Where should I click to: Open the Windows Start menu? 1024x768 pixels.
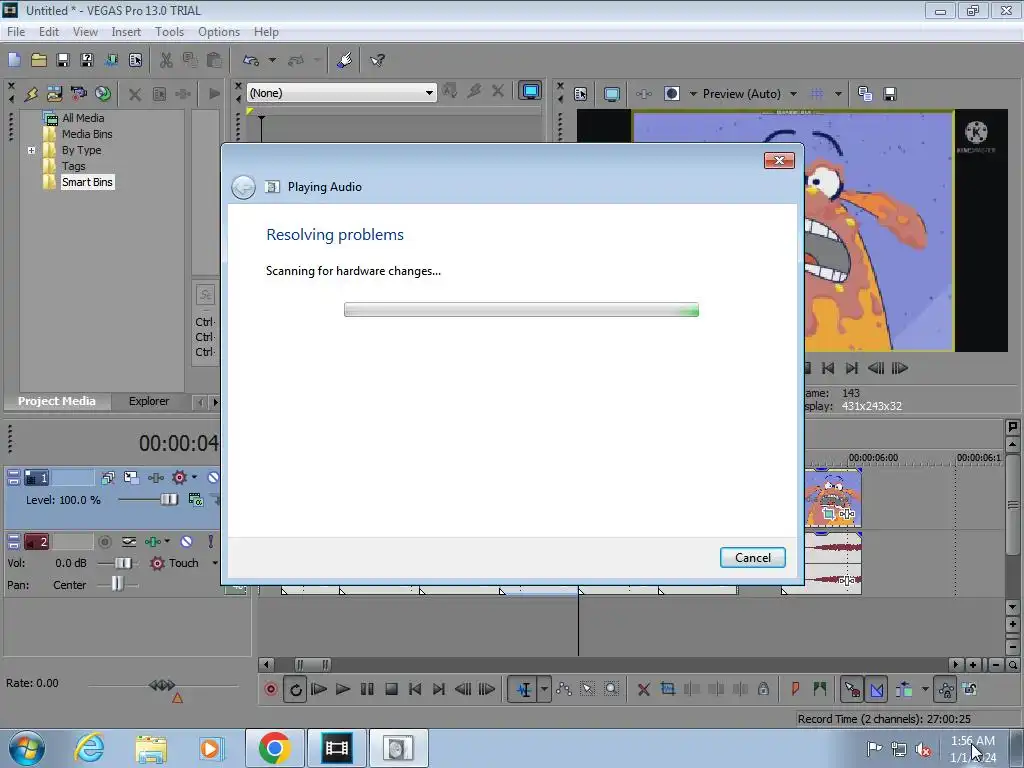pyautogui.click(x=26, y=748)
